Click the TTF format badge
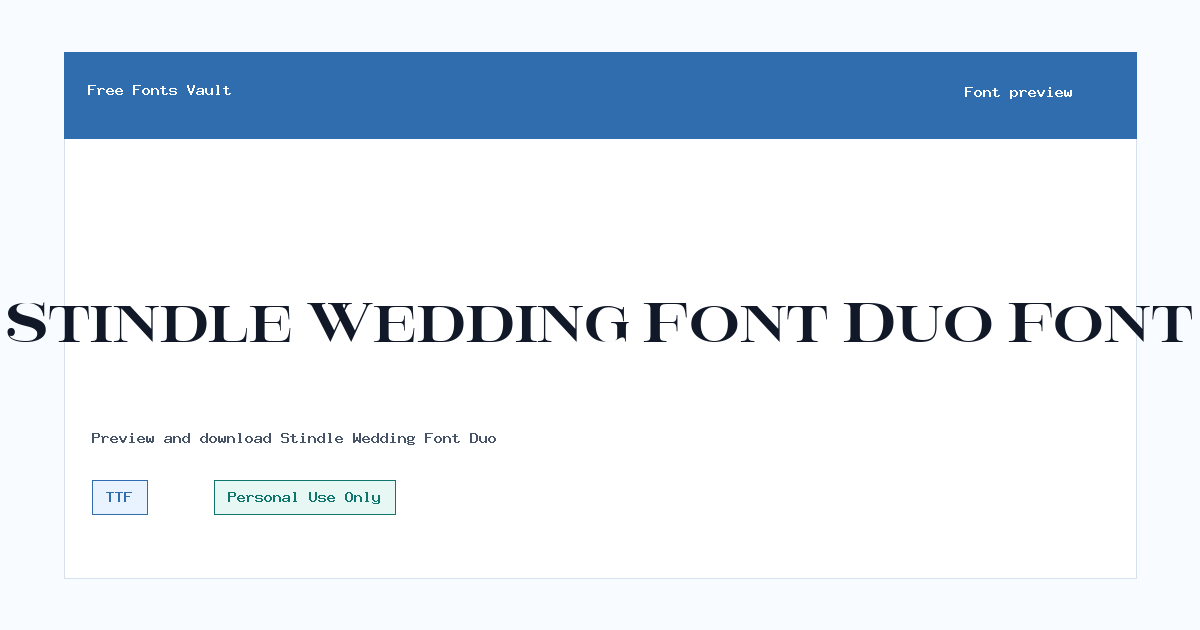 coord(120,497)
